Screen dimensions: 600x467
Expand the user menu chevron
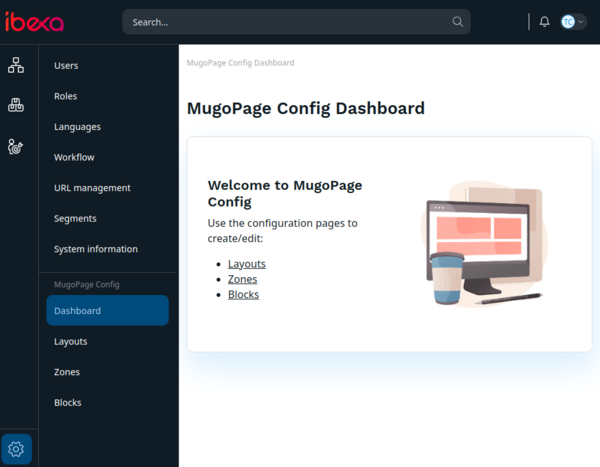coord(580,22)
